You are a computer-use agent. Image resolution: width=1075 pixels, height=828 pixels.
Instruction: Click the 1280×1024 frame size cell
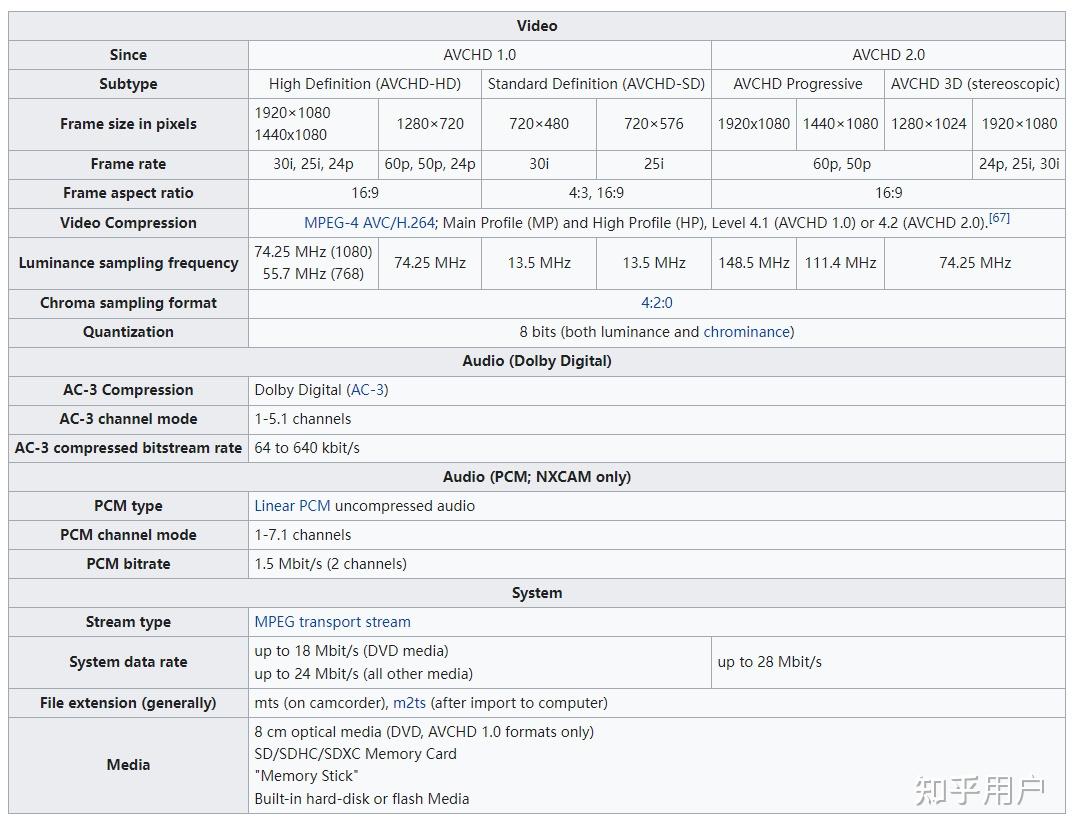pyautogui.click(x=928, y=124)
